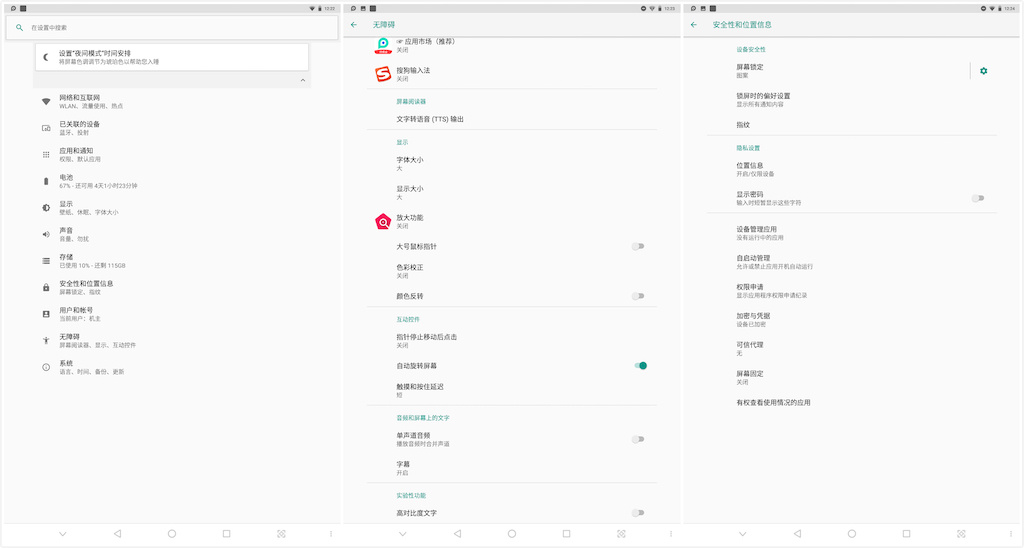Screen dimensions: 1024x548
Task: Open the 字体大小 setting
Action: click(x=410, y=164)
